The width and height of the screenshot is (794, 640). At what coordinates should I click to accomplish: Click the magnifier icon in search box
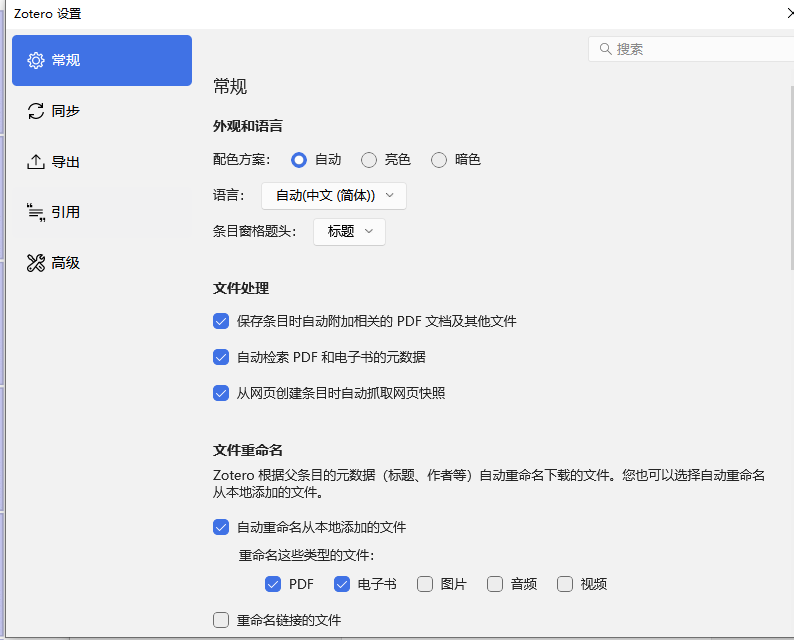click(x=606, y=49)
